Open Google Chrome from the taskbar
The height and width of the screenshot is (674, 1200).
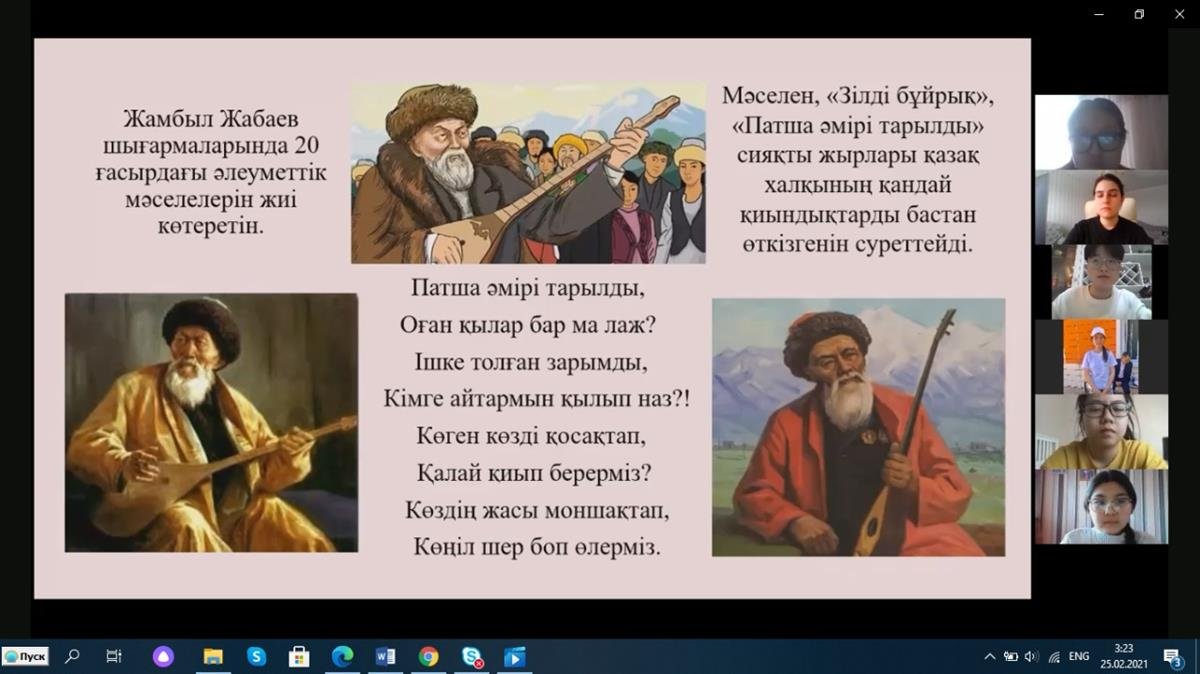[x=429, y=657]
